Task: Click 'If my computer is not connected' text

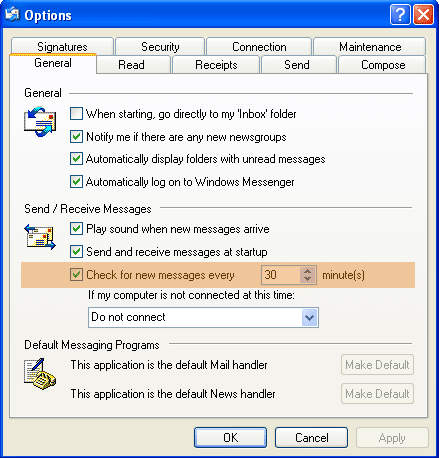Action: tap(191, 295)
